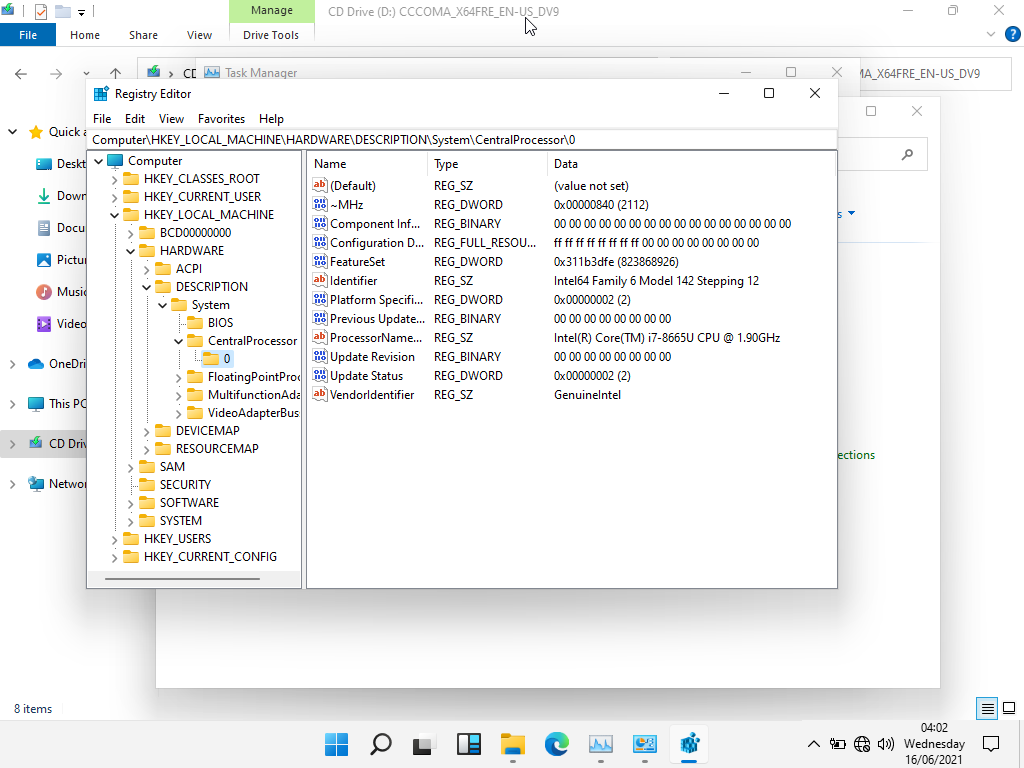This screenshot has height=768, width=1024.
Task: Select the BIOS key
Action: tap(220, 323)
